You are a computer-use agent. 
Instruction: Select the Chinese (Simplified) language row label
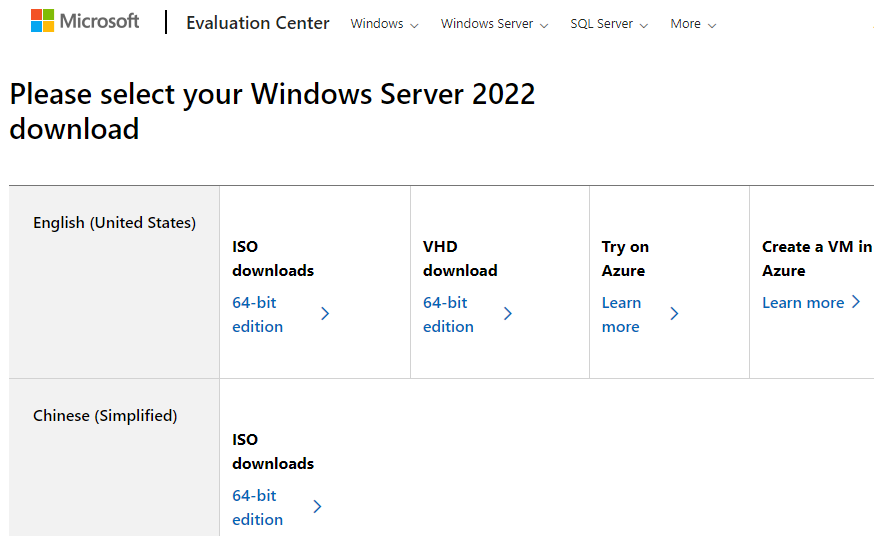tap(105, 416)
